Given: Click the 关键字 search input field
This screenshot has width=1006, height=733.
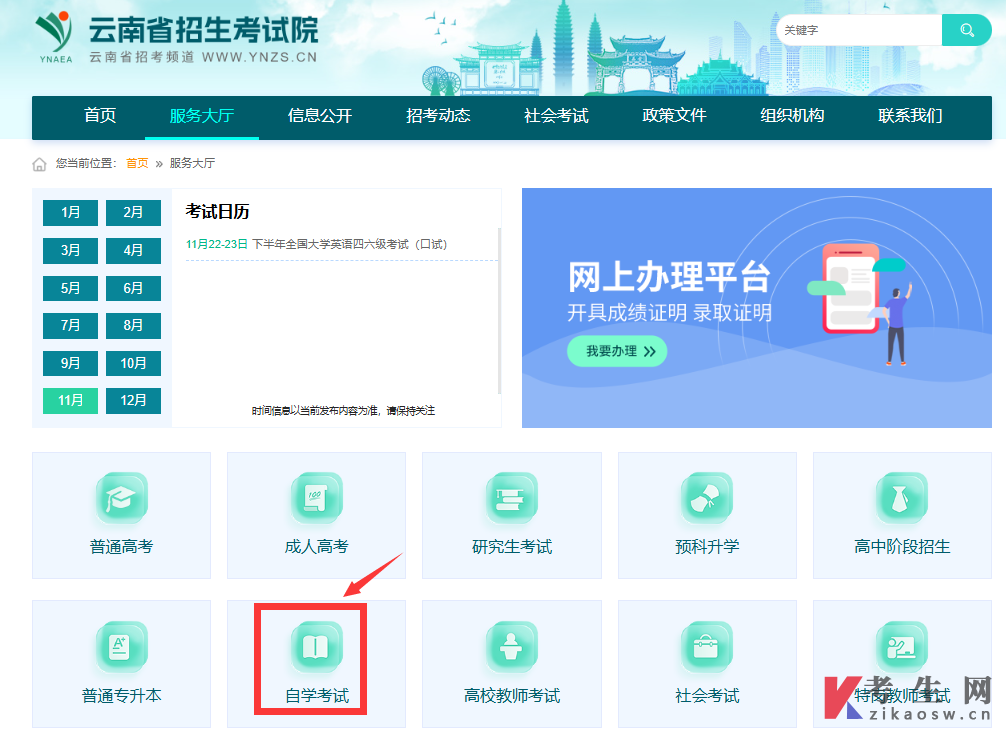Looking at the screenshot, I should pyautogui.click(x=860, y=30).
